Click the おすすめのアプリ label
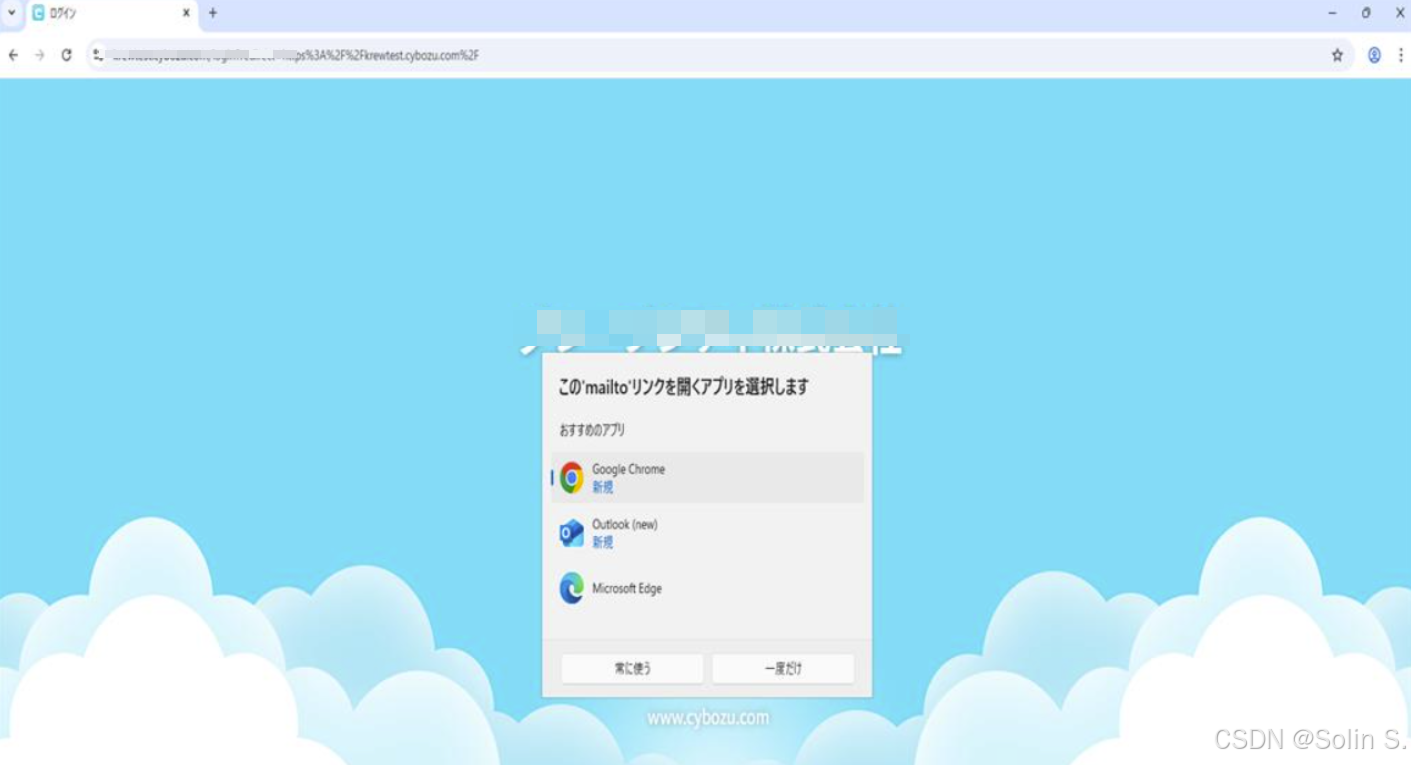This screenshot has width=1411, height=765. (x=592, y=430)
